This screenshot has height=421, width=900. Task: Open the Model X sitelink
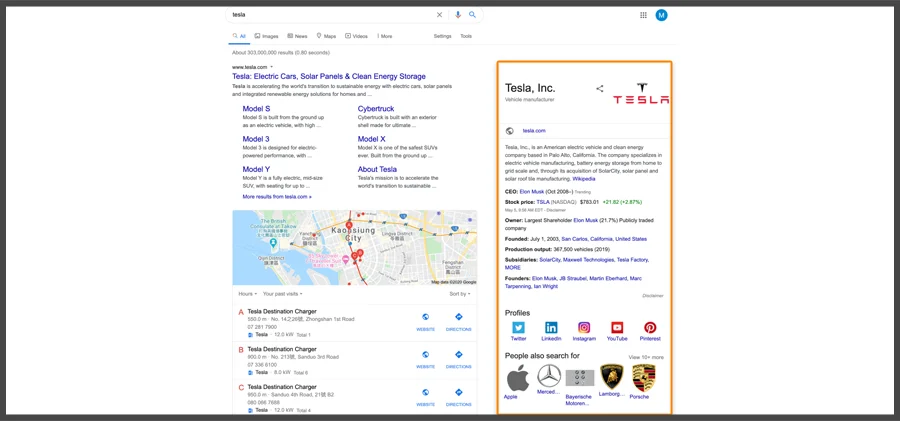(371, 139)
